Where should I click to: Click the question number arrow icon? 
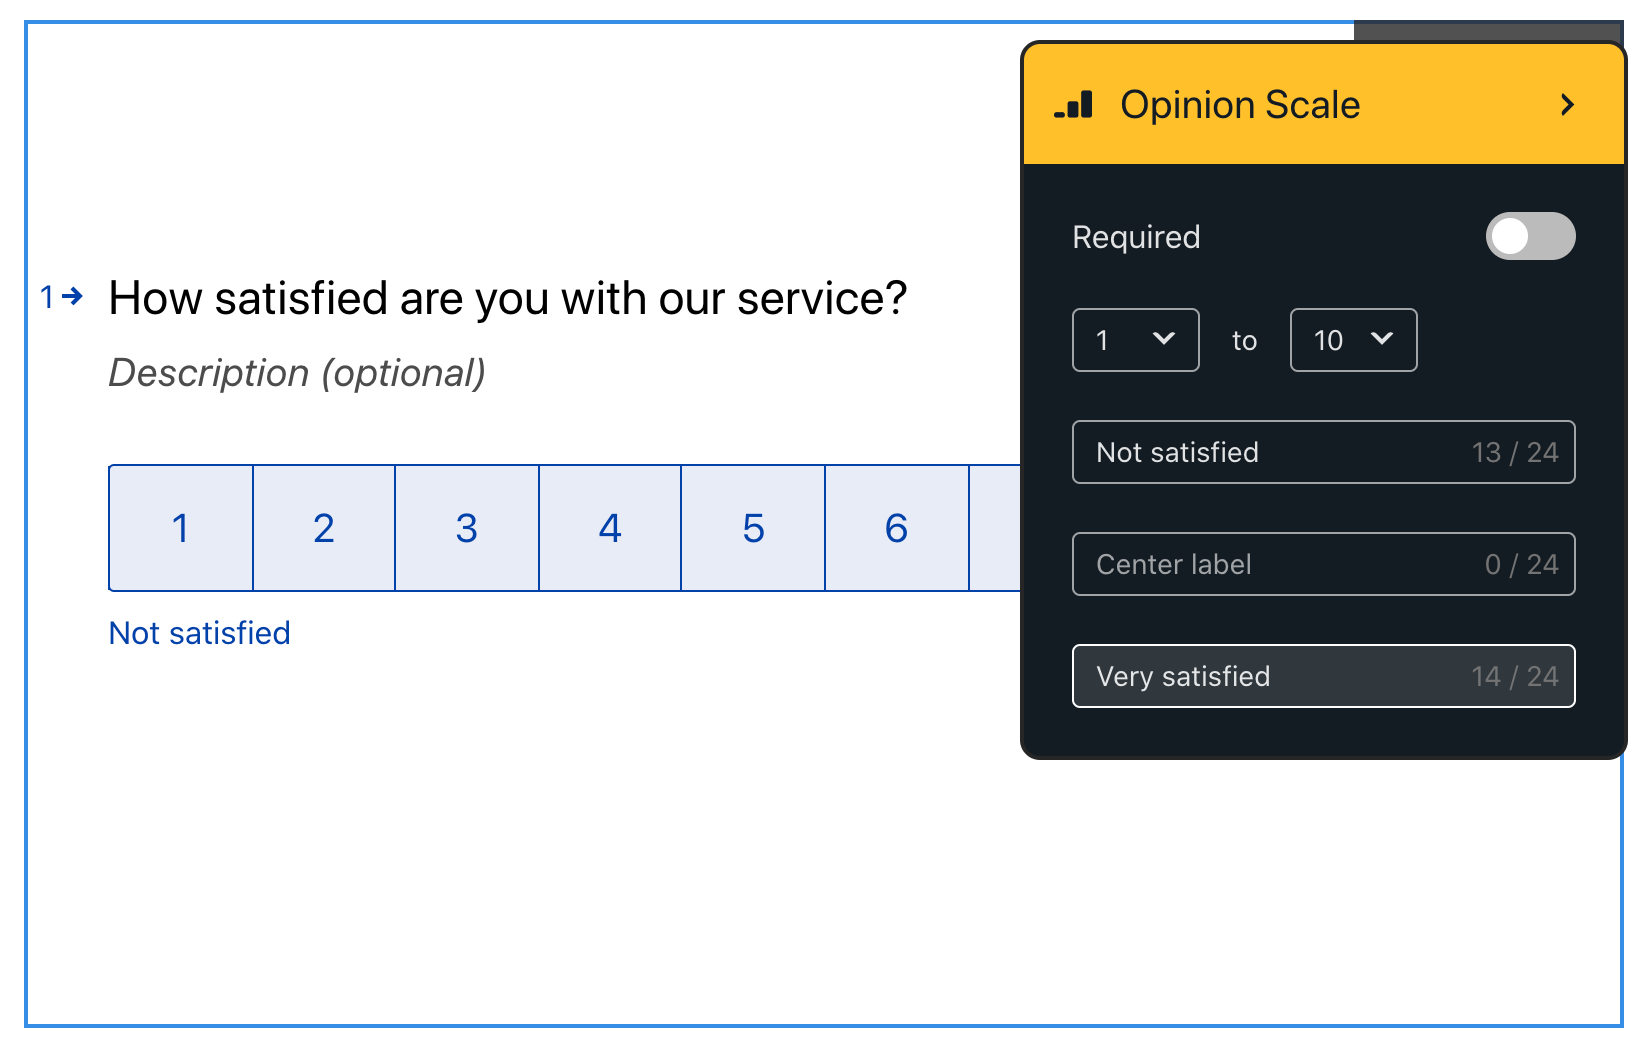click(x=72, y=296)
